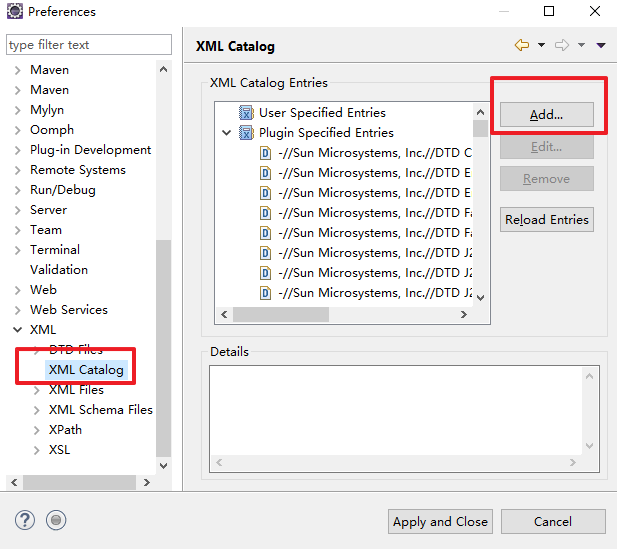
Task: Expand the XPath node
Action: 37,430
